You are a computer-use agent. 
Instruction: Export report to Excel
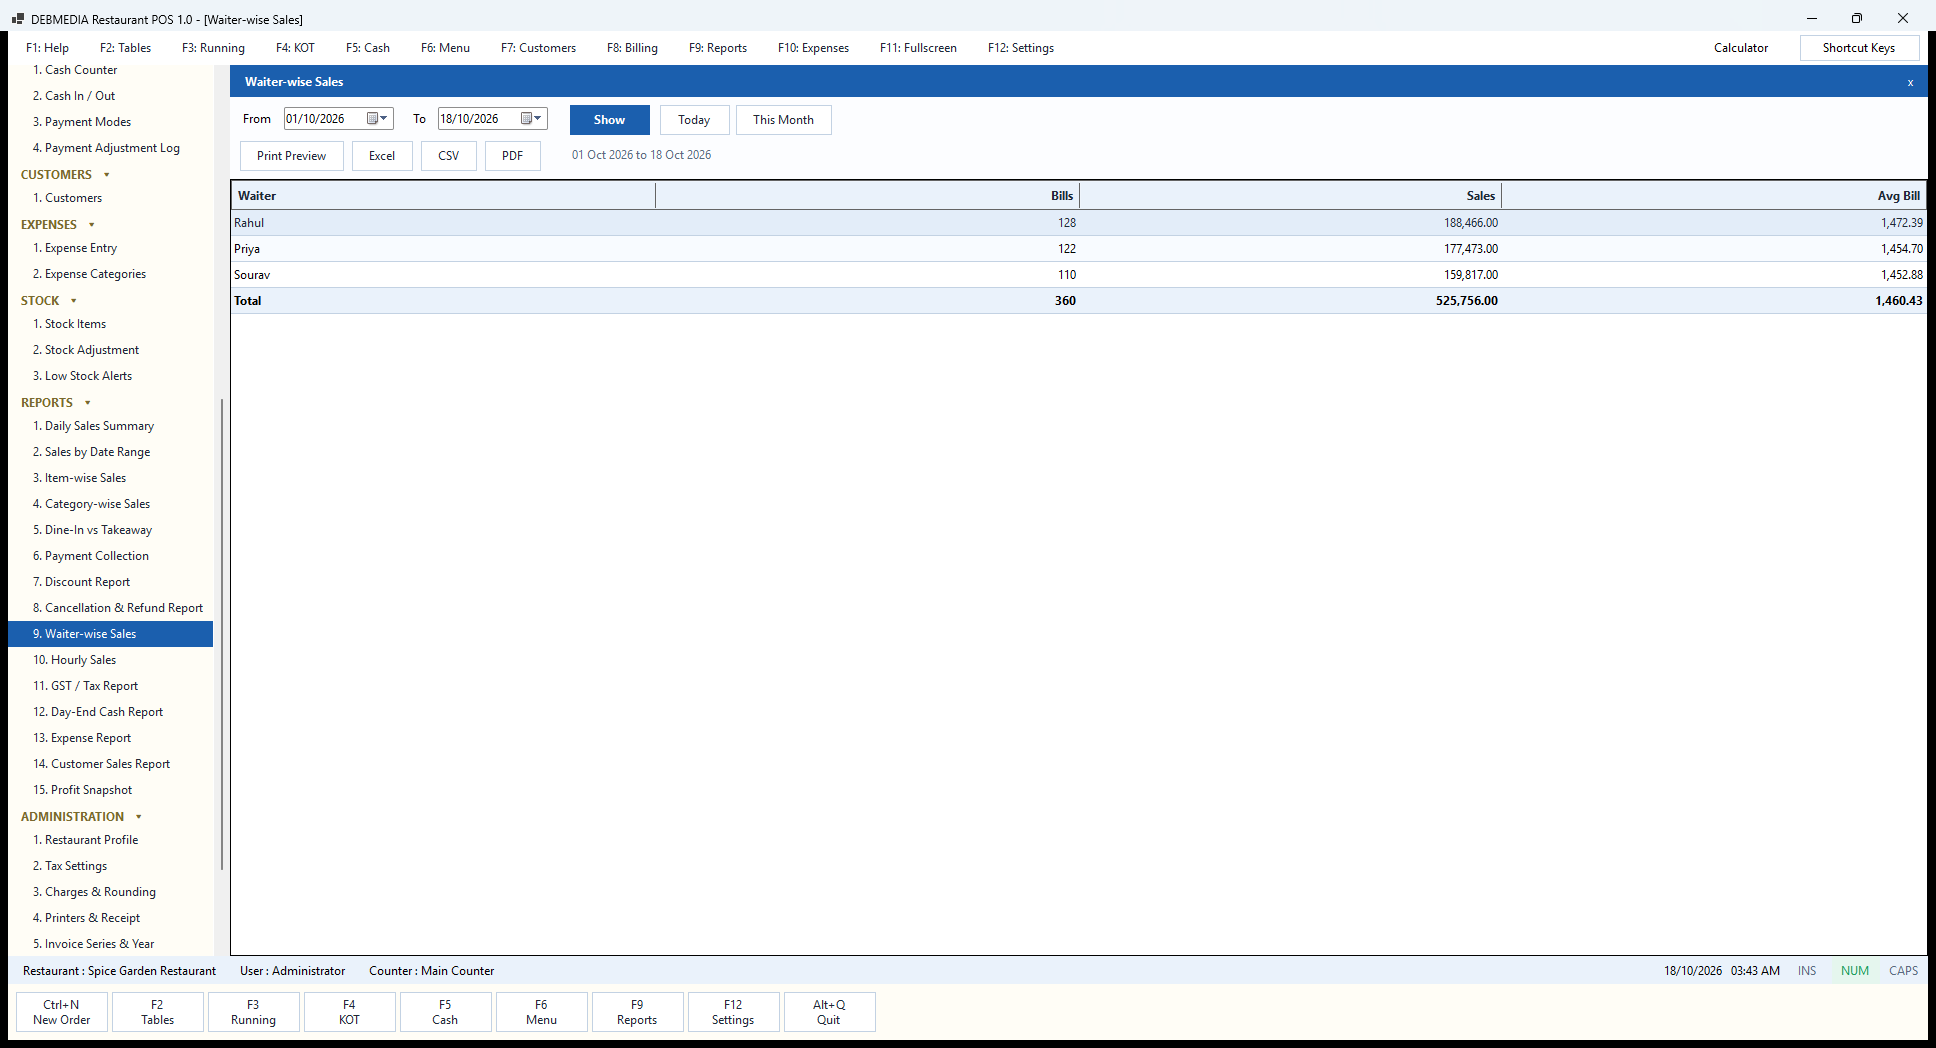coord(382,156)
